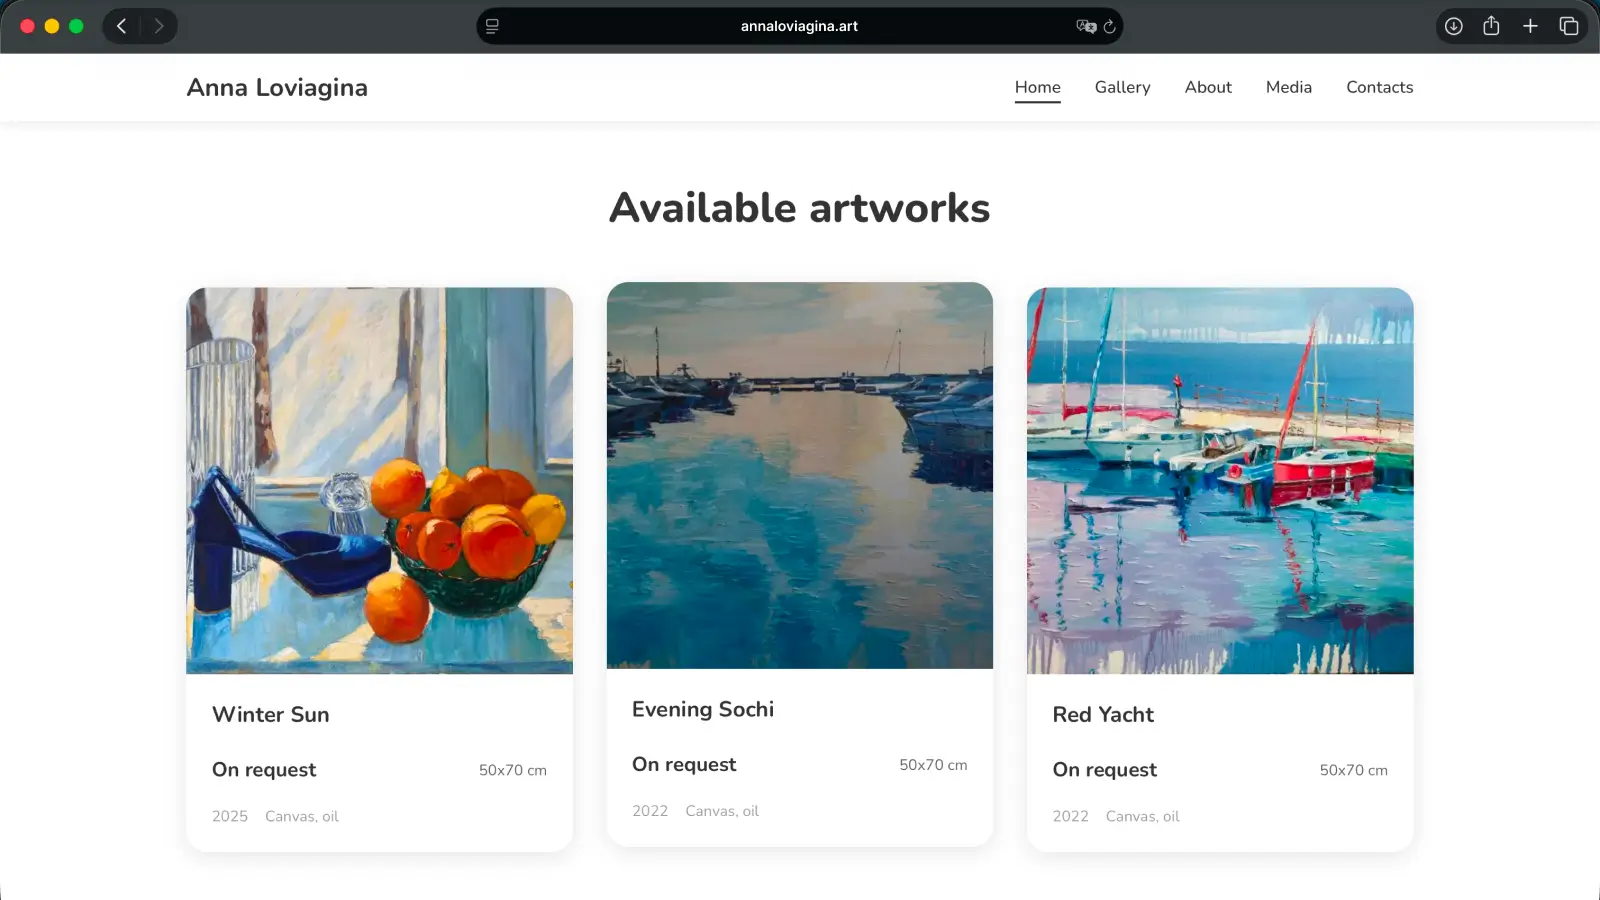Screen dimensions: 1600x900
Task: Open the Share menu icon
Action: pos(1491,26)
